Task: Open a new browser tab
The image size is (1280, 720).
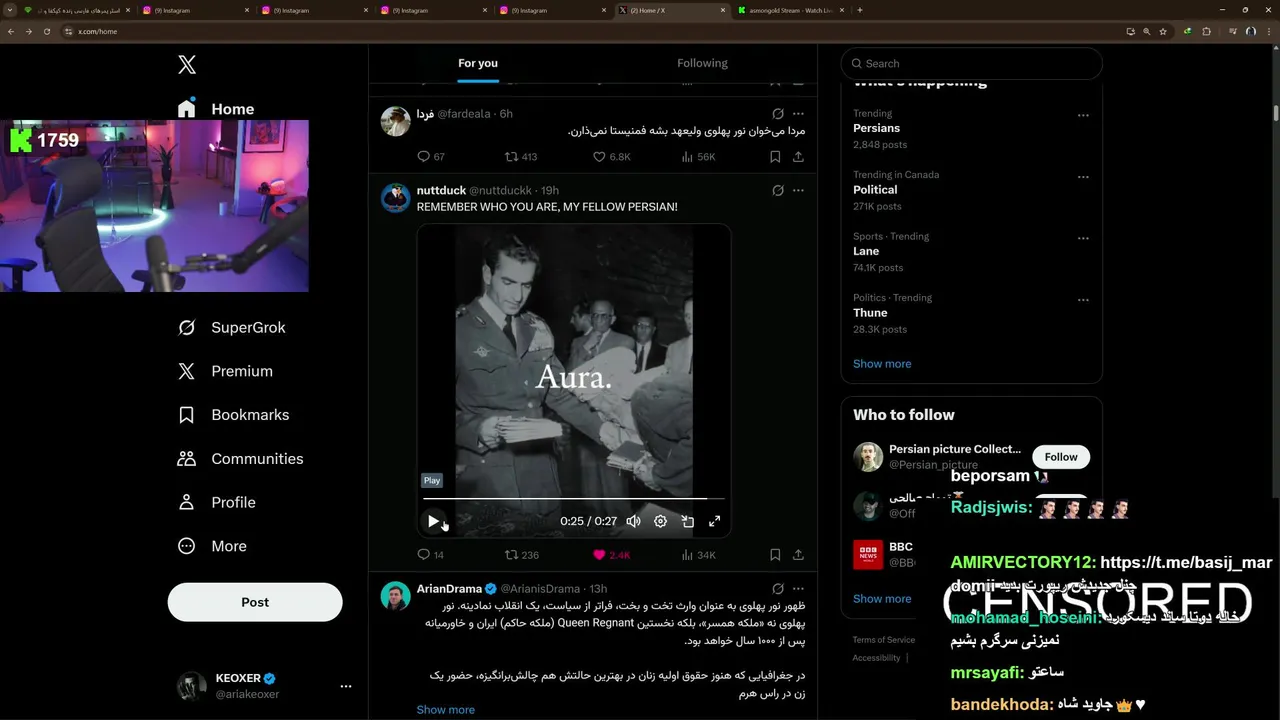Action: [x=860, y=10]
